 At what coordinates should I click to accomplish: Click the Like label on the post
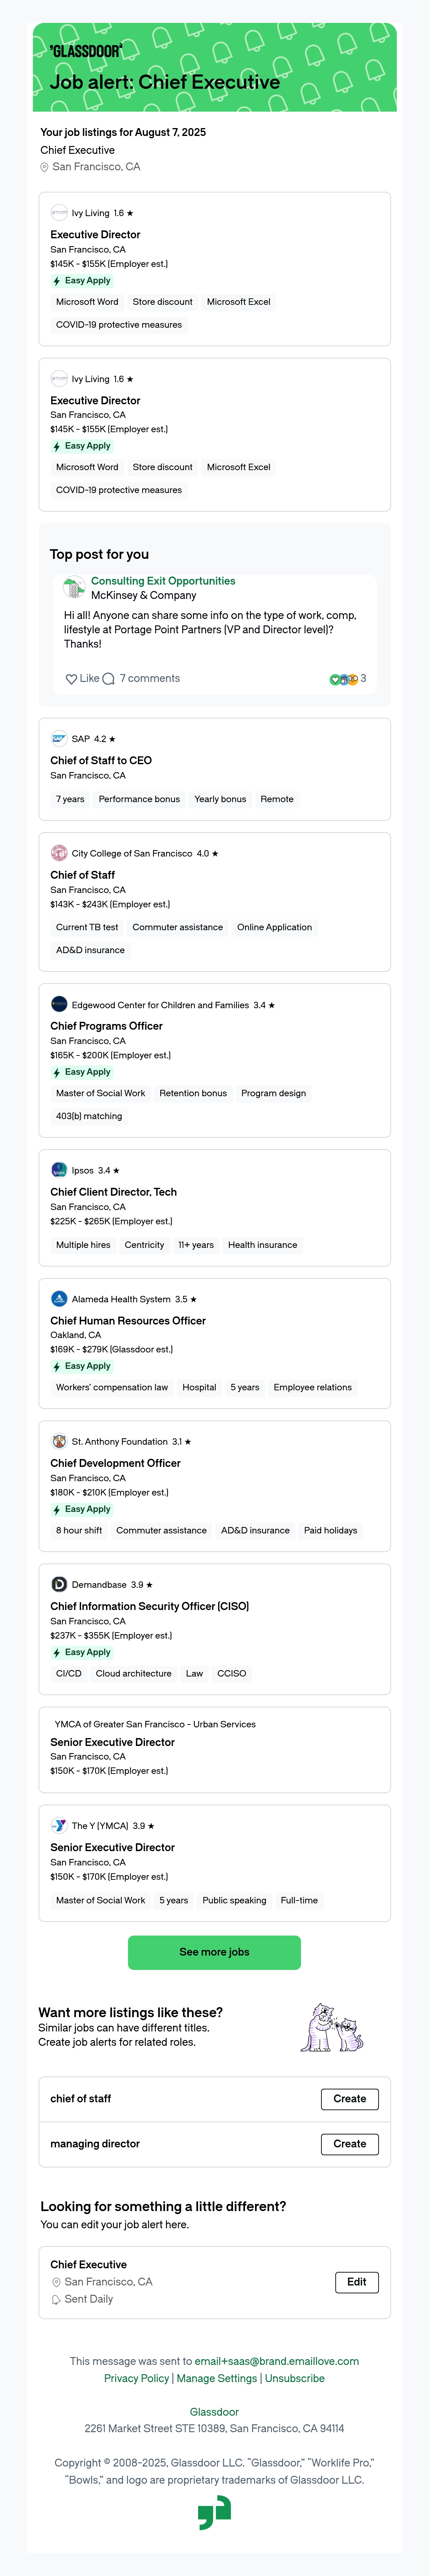90,679
